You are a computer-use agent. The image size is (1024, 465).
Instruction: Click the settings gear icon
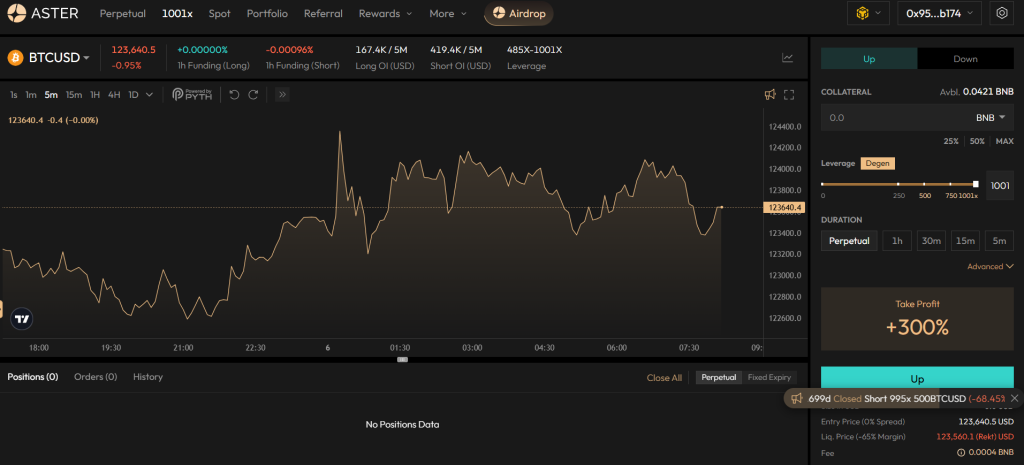1002,14
